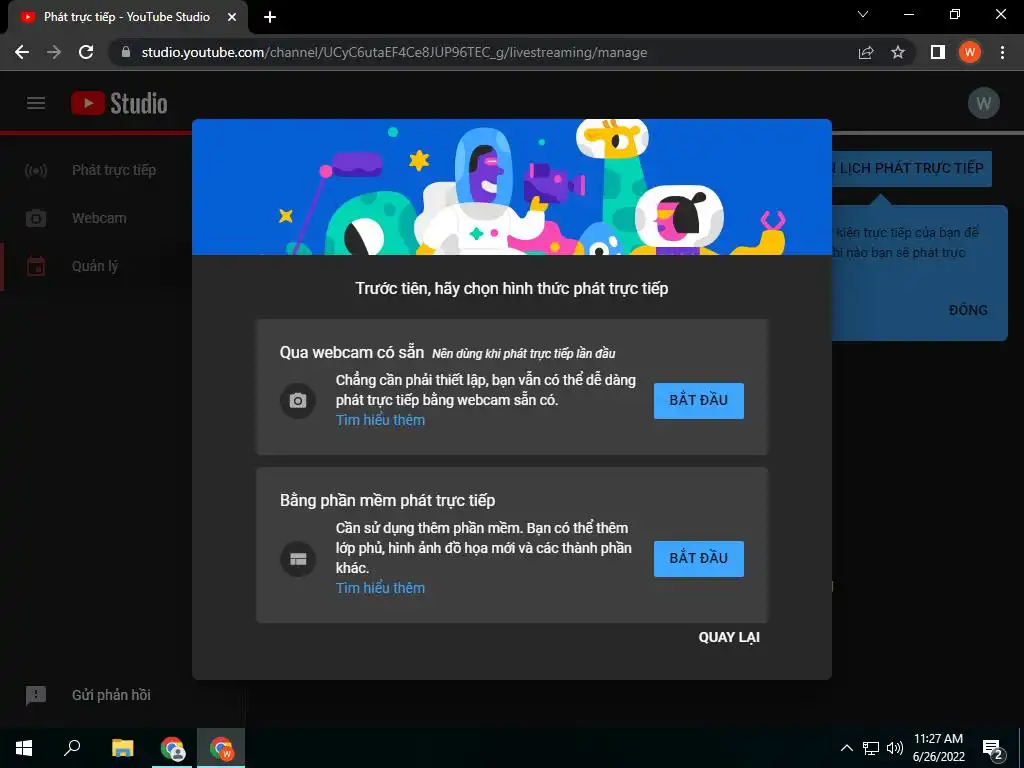Screen dimensions: 1024x768
Task: Start streaming with streaming software
Action: (699, 558)
